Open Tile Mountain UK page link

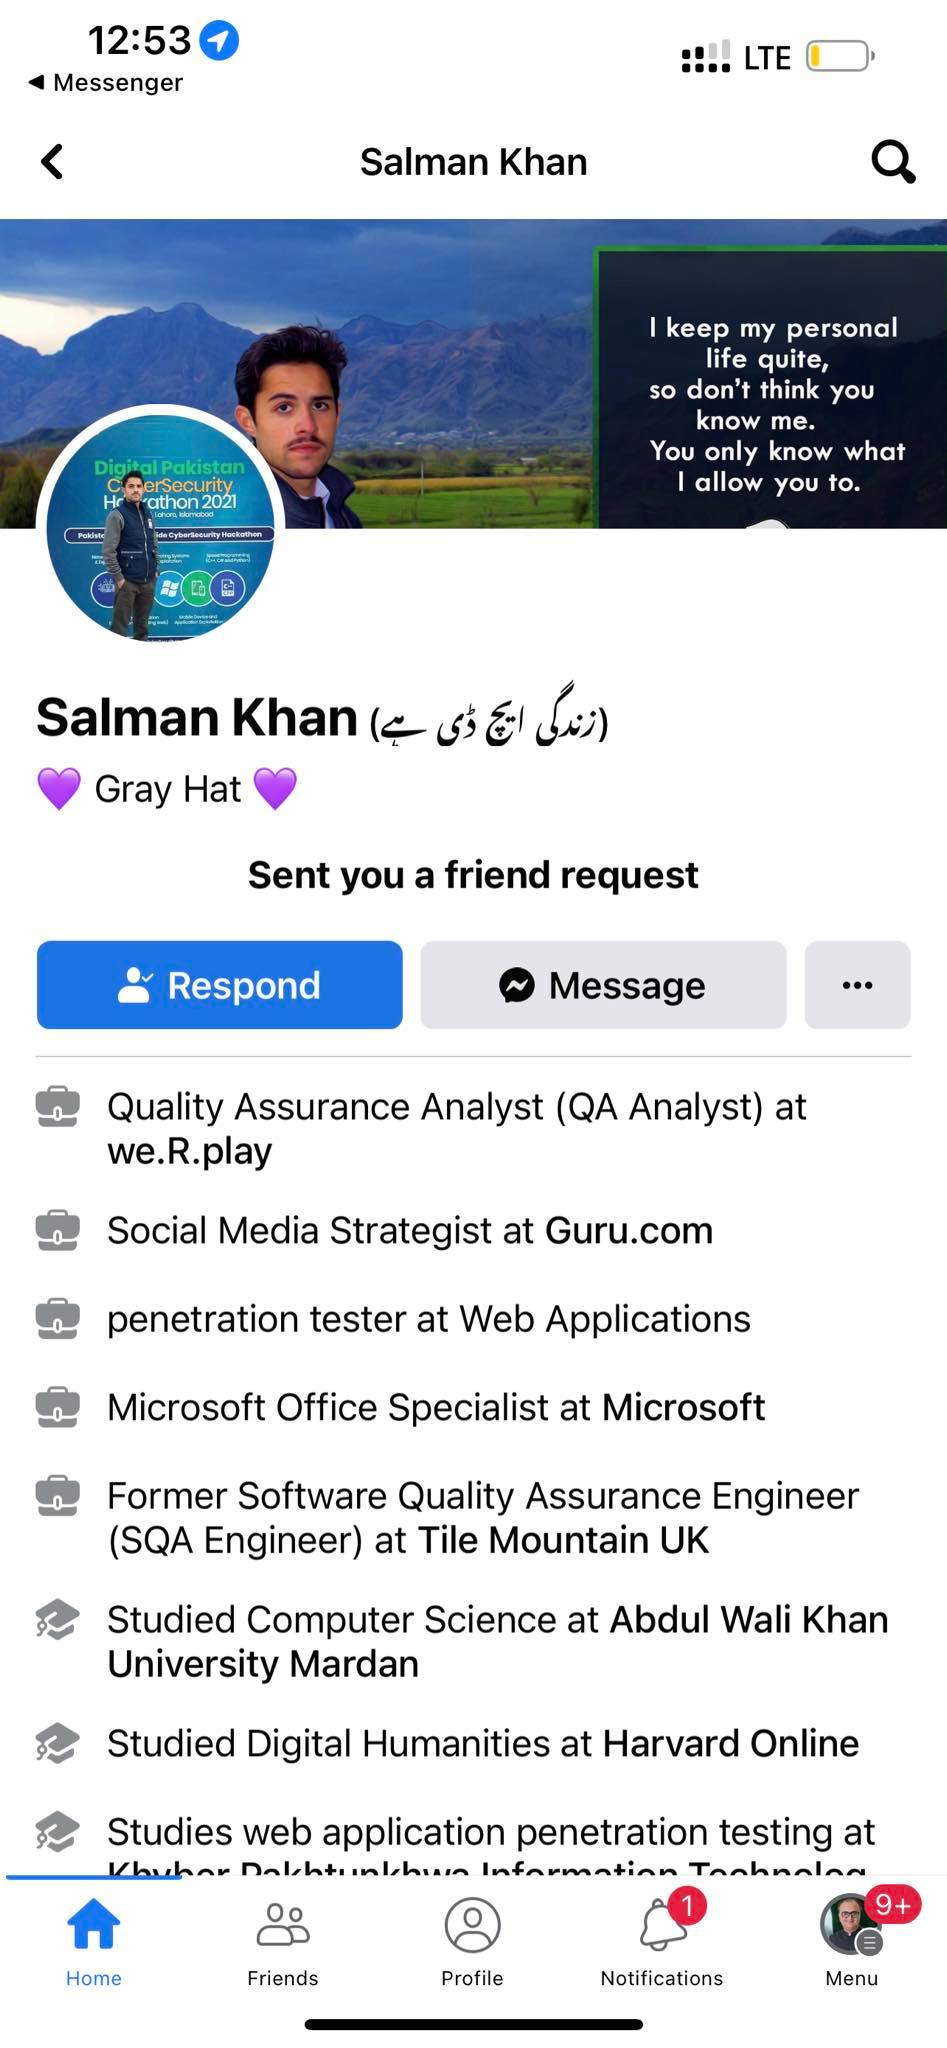tap(563, 1540)
